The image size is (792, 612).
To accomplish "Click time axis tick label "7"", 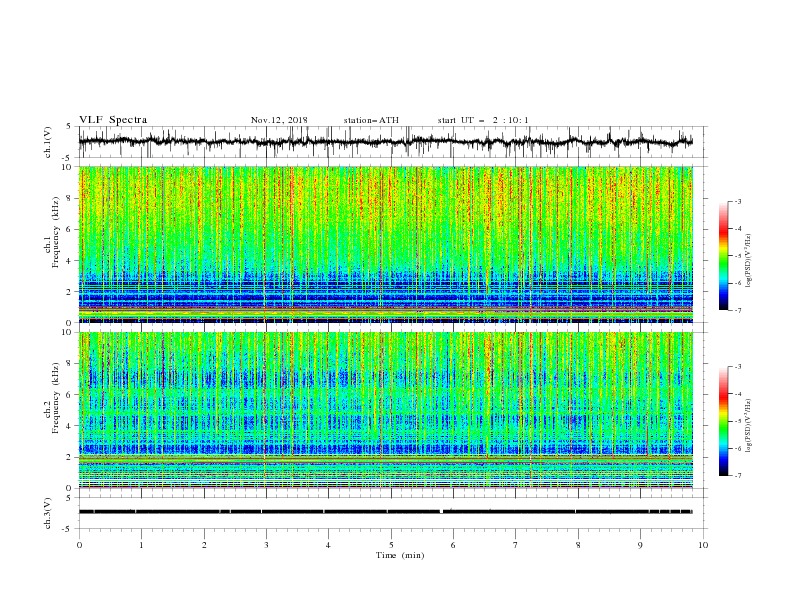I will point(516,545).
